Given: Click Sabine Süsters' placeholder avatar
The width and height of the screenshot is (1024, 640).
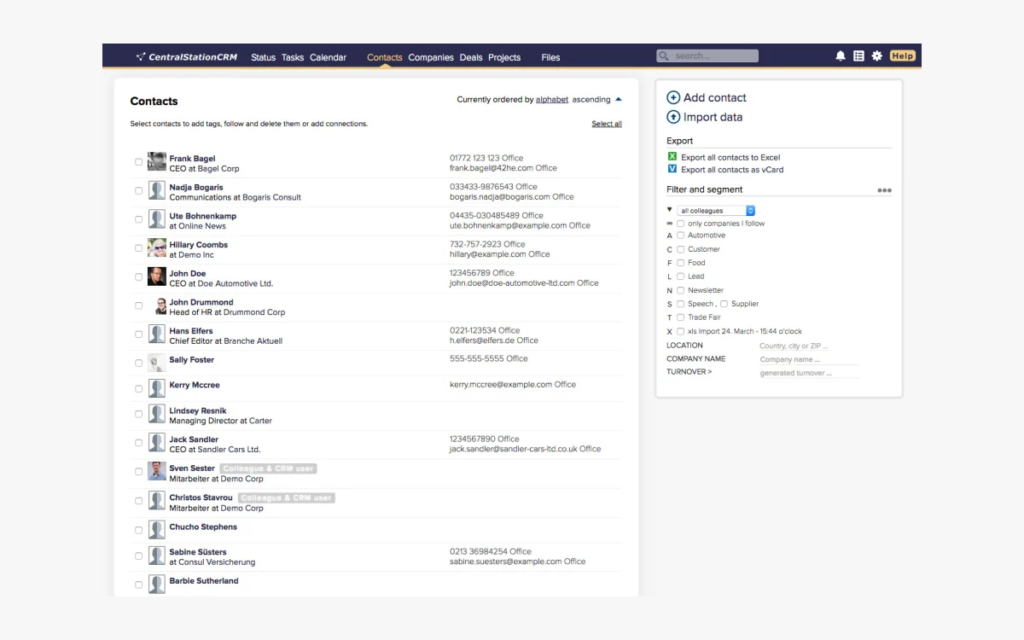Looking at the screenshot, I should click(x=157, y=556).
